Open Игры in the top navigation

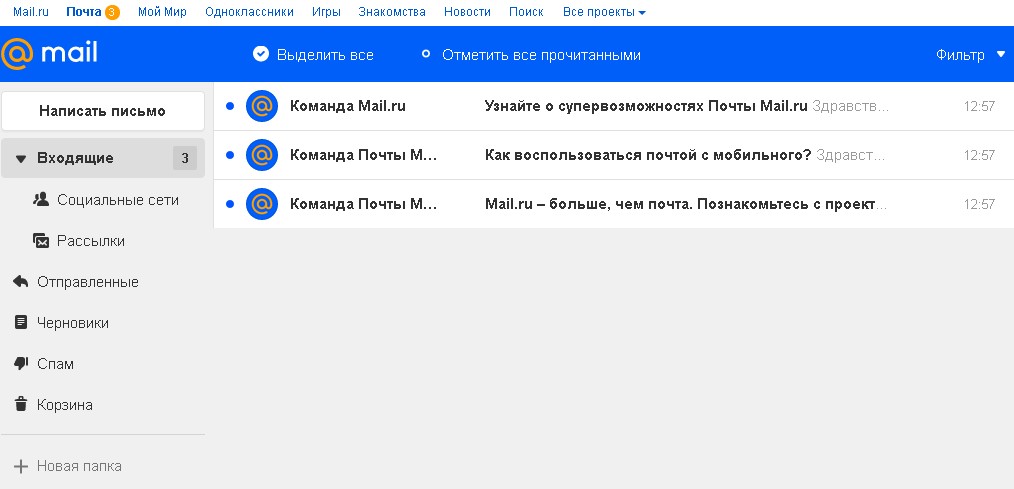[x=326, y=12]
